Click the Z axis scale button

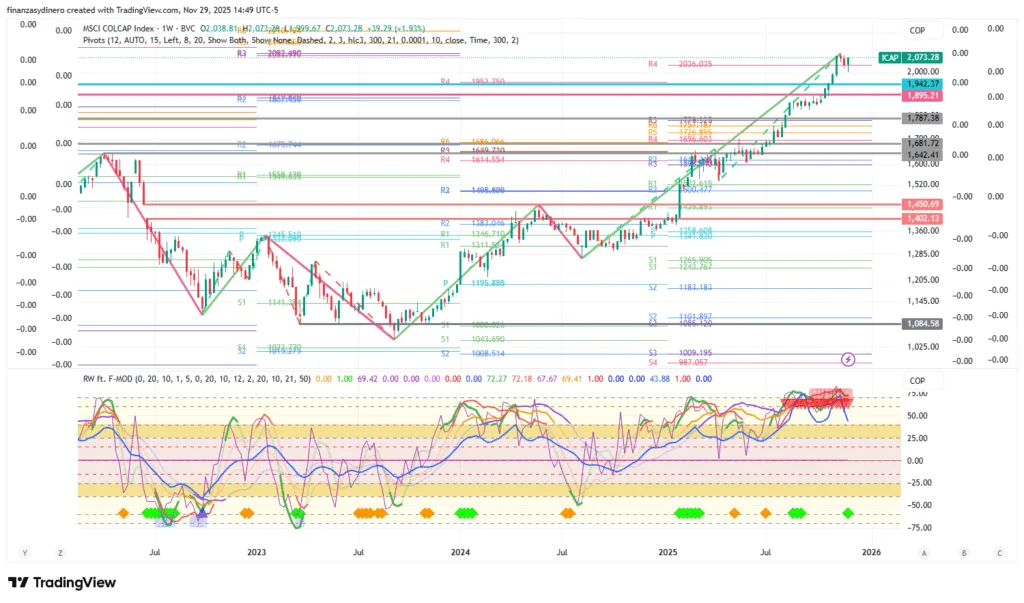point(60,552)
